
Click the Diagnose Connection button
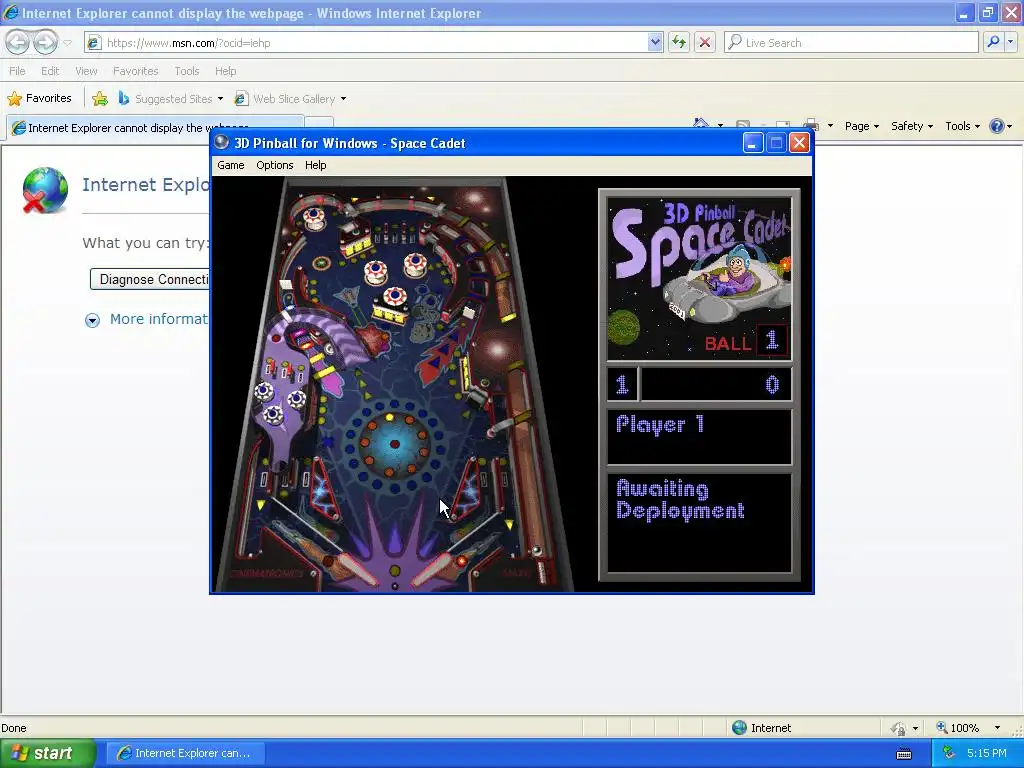pyautogui.click(x=150, y=280)
